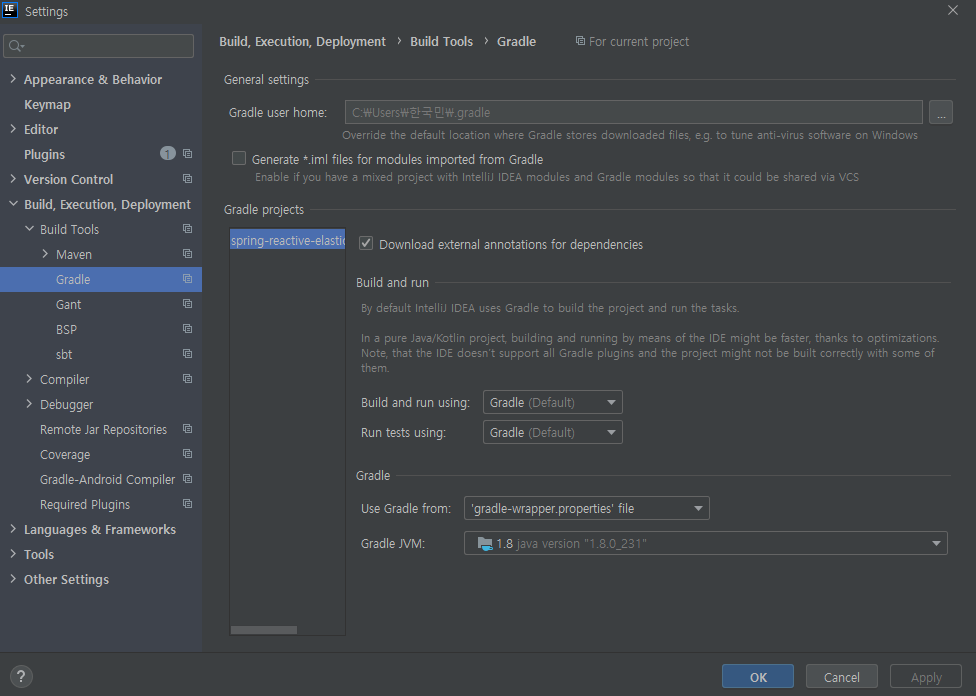Viewport: 976px width, 696px height.
Task: Click the project-level icon beside sbt
Action: click(x=187, y=353)
